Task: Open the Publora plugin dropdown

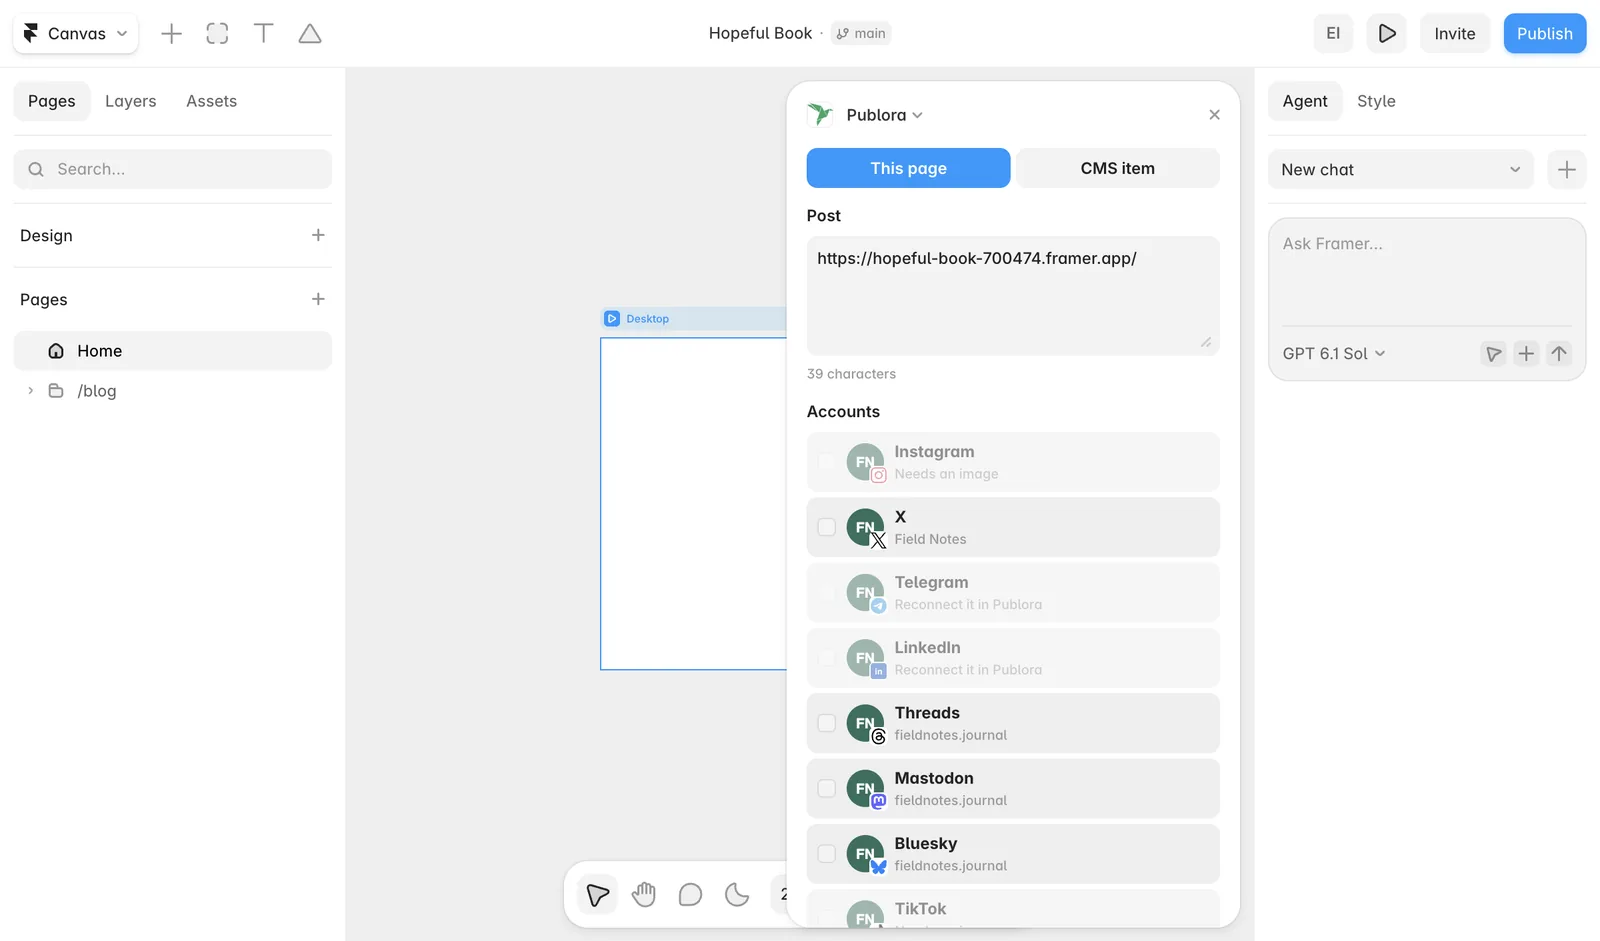Action: (884, 115)
